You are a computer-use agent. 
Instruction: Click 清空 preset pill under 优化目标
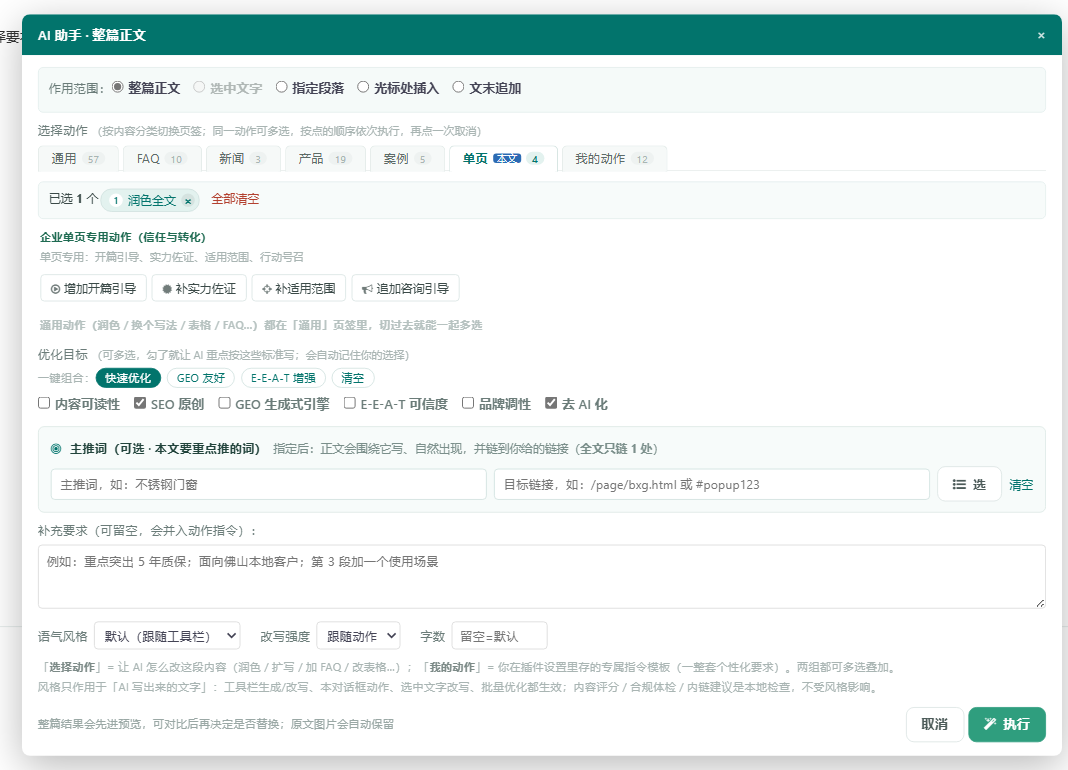click(x=352, y=378)
